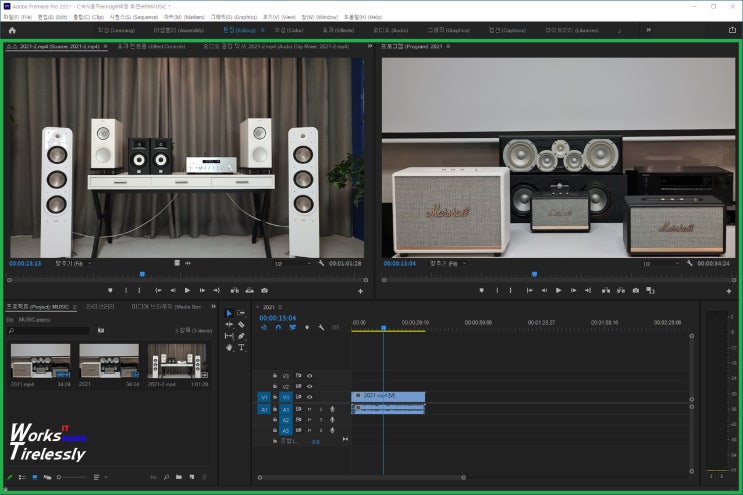The width and height of the screenshot is (743, 495).
Task: Toggle sync lock on track A3
Action: 299,431
